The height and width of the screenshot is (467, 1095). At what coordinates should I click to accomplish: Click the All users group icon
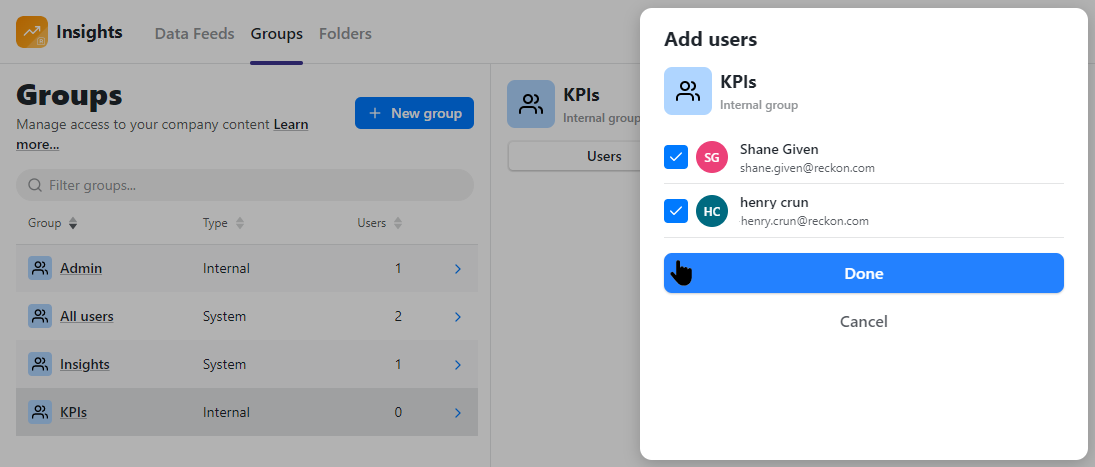tap(40, 316)
